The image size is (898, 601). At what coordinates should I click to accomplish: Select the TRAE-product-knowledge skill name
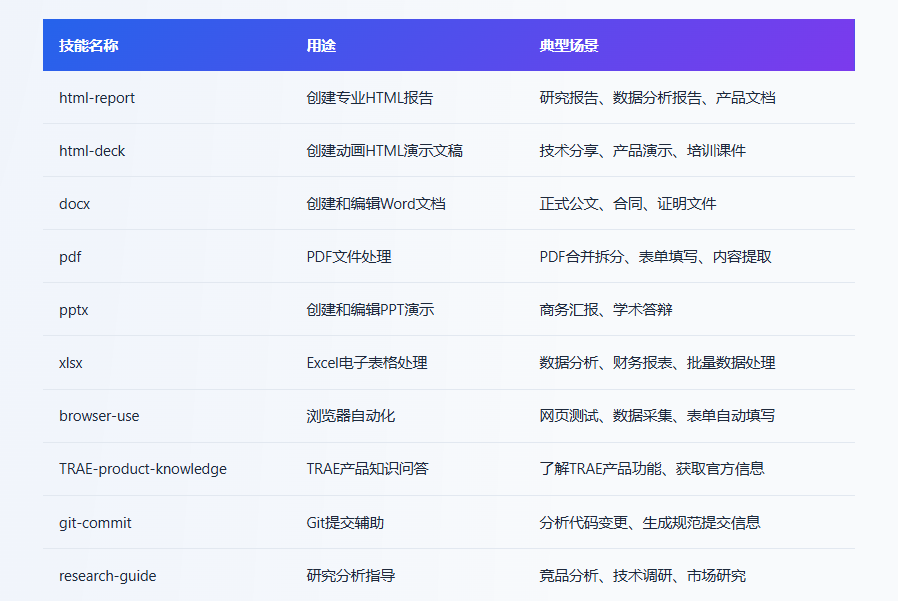[x=143, y=469]
